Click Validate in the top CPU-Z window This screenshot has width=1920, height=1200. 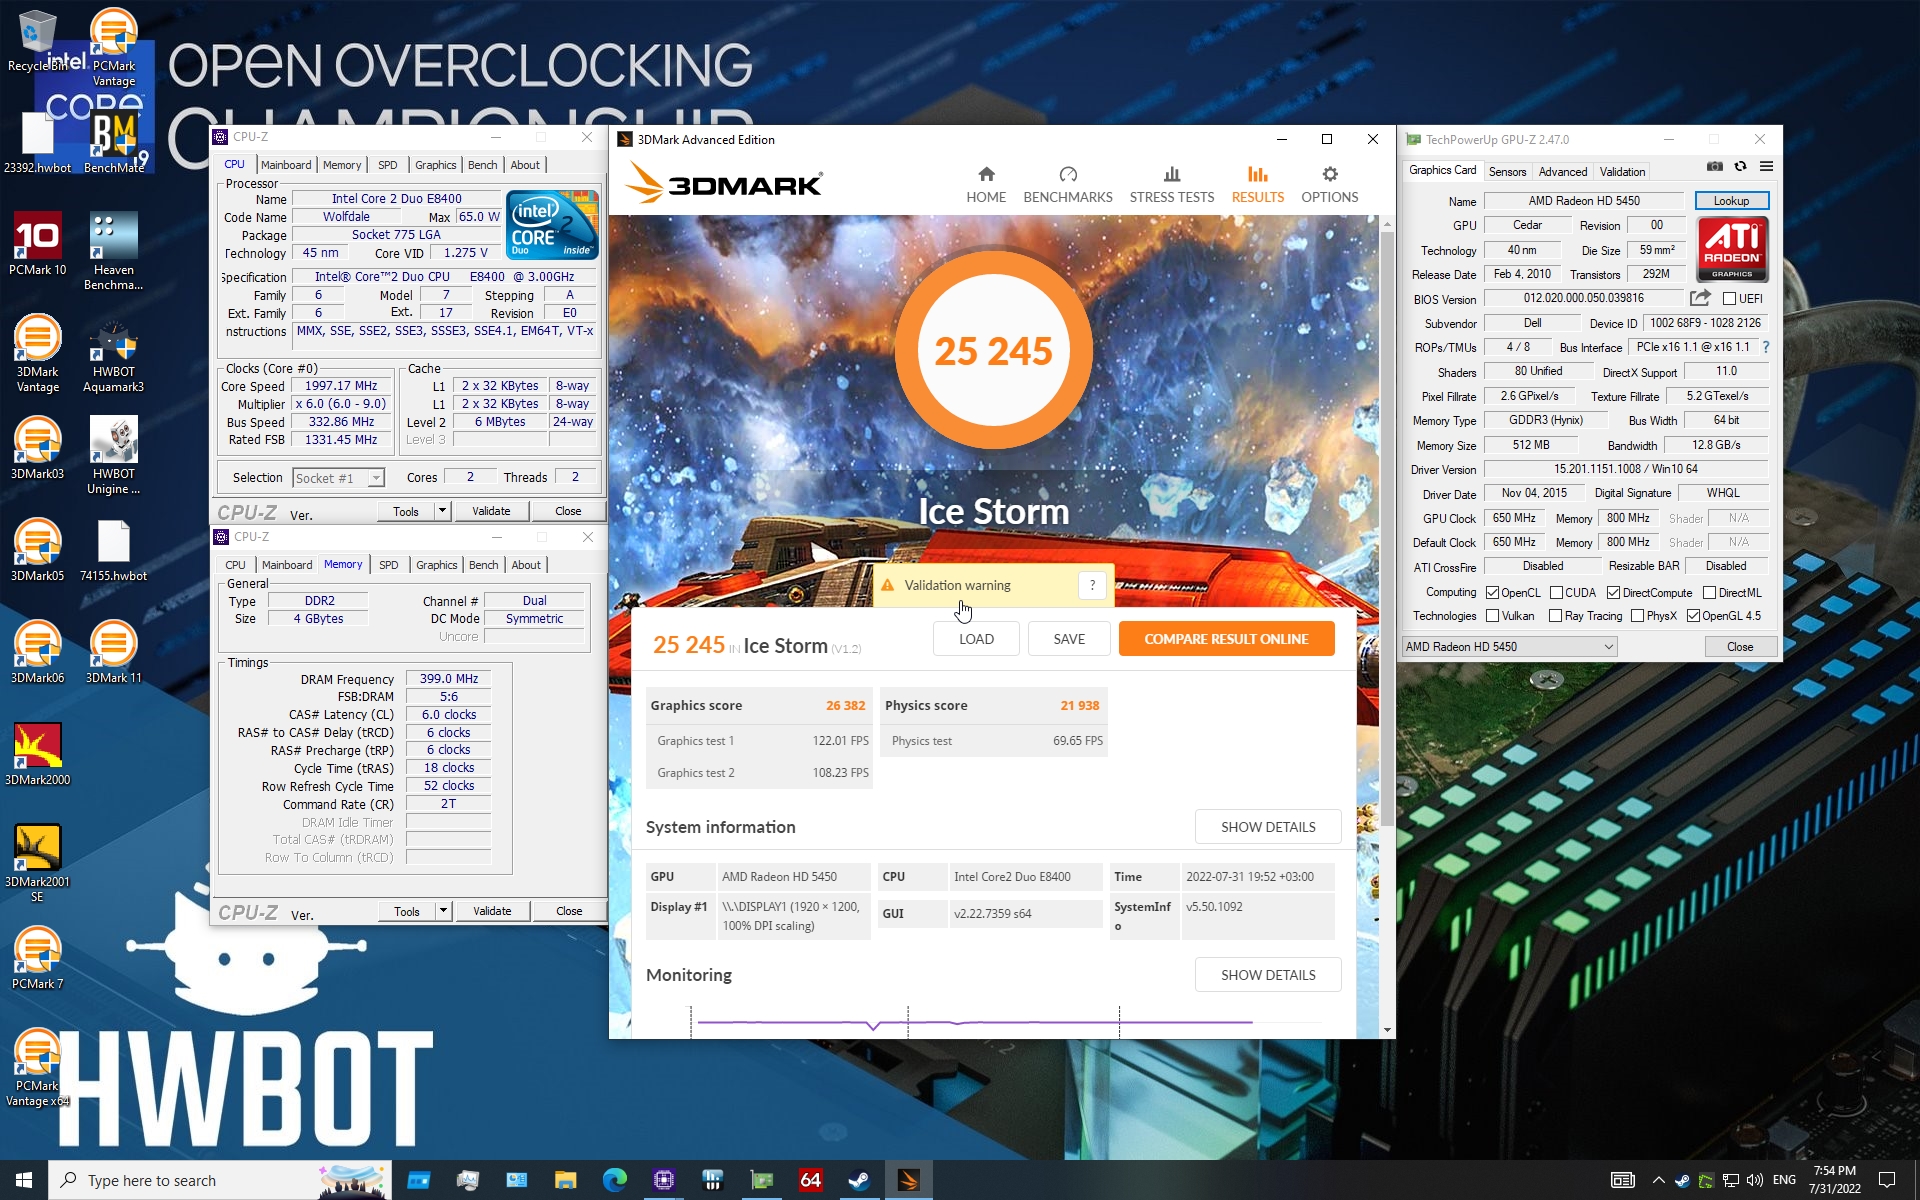(491, 511)
